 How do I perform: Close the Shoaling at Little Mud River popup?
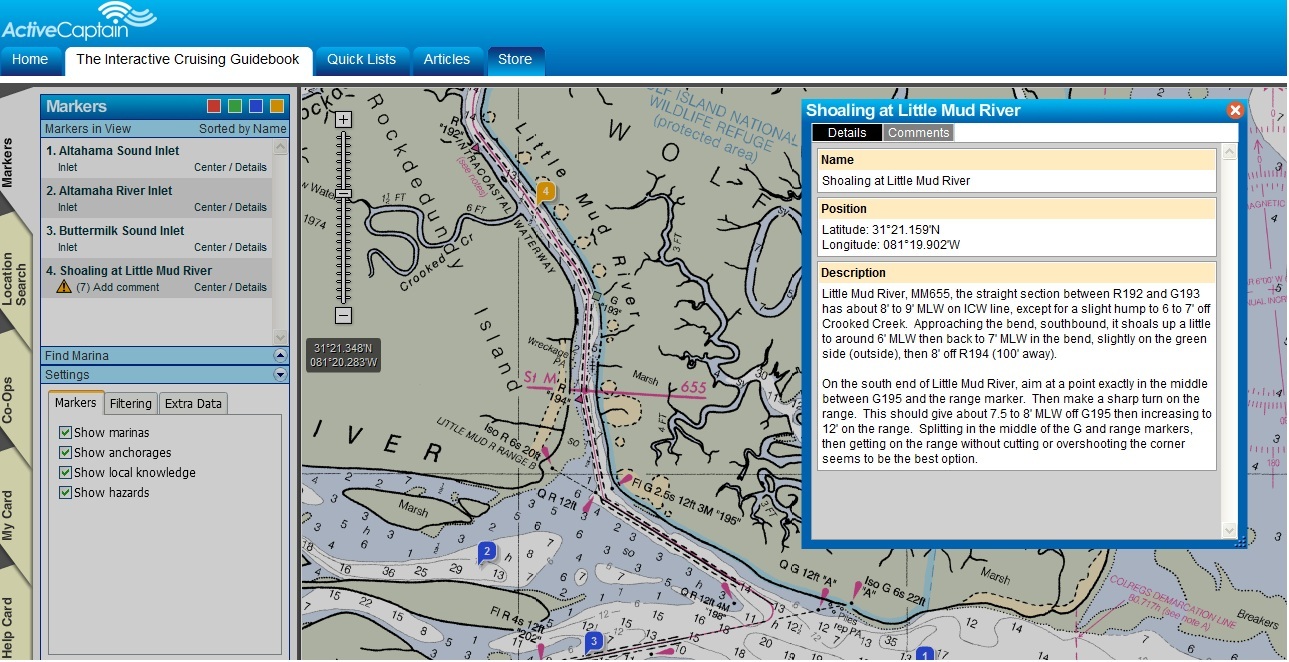(x=1235, y=111)
